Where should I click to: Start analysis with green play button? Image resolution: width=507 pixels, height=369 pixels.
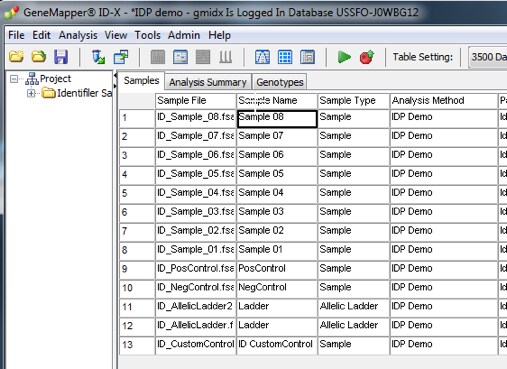344,57
